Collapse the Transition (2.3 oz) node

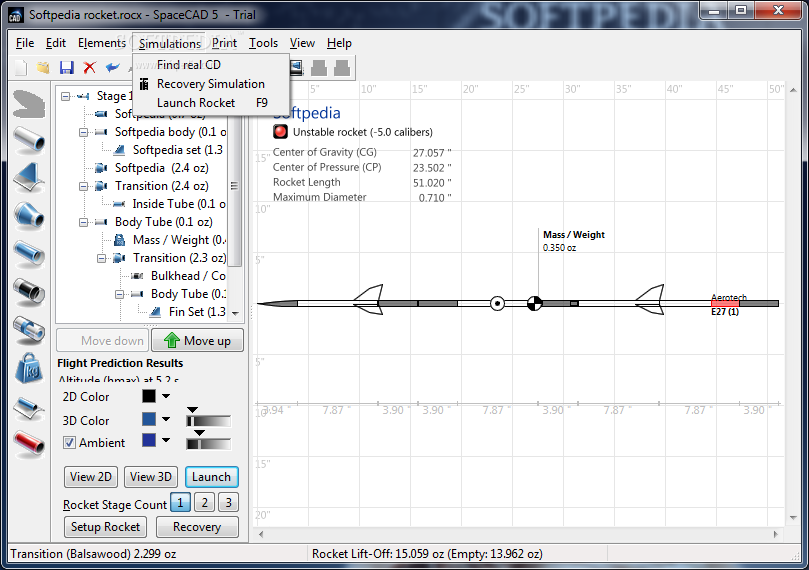point(101,258)
